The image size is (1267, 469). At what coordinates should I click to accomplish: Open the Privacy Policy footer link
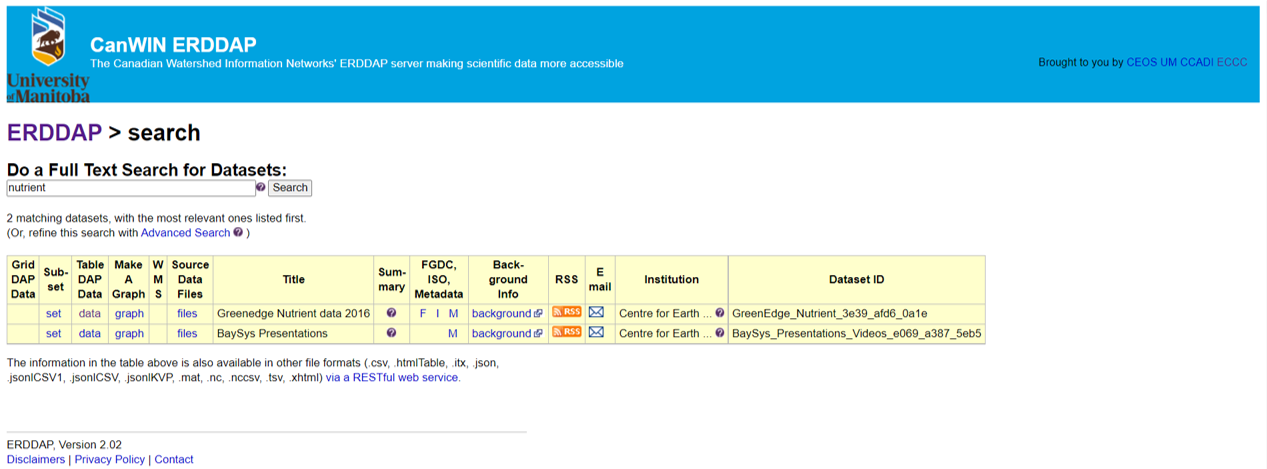coord(109,459)
